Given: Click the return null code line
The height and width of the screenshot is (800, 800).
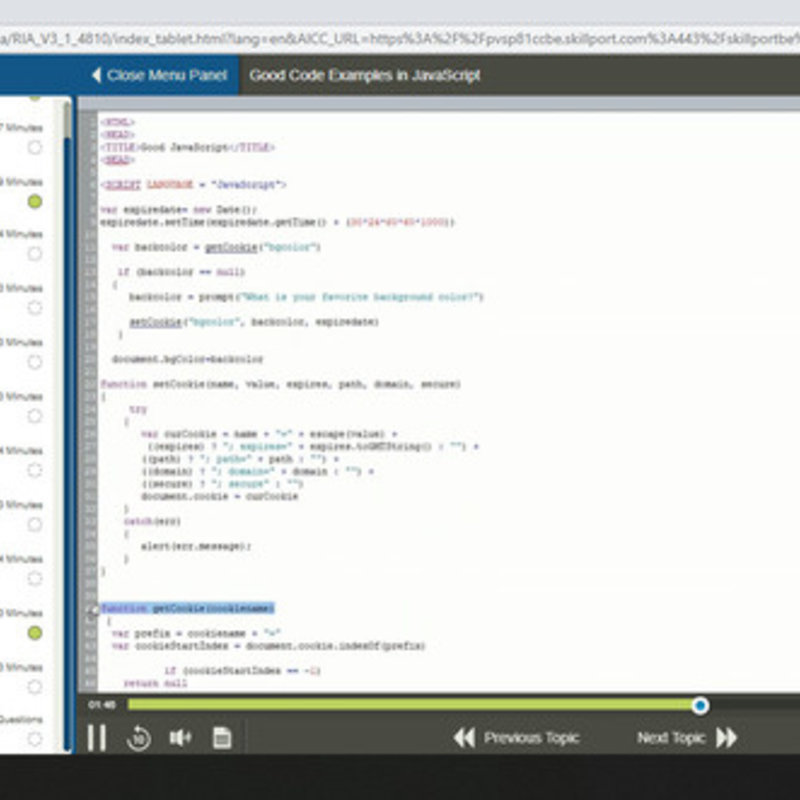Looking at the screenshot, I should tap(156, 683).
